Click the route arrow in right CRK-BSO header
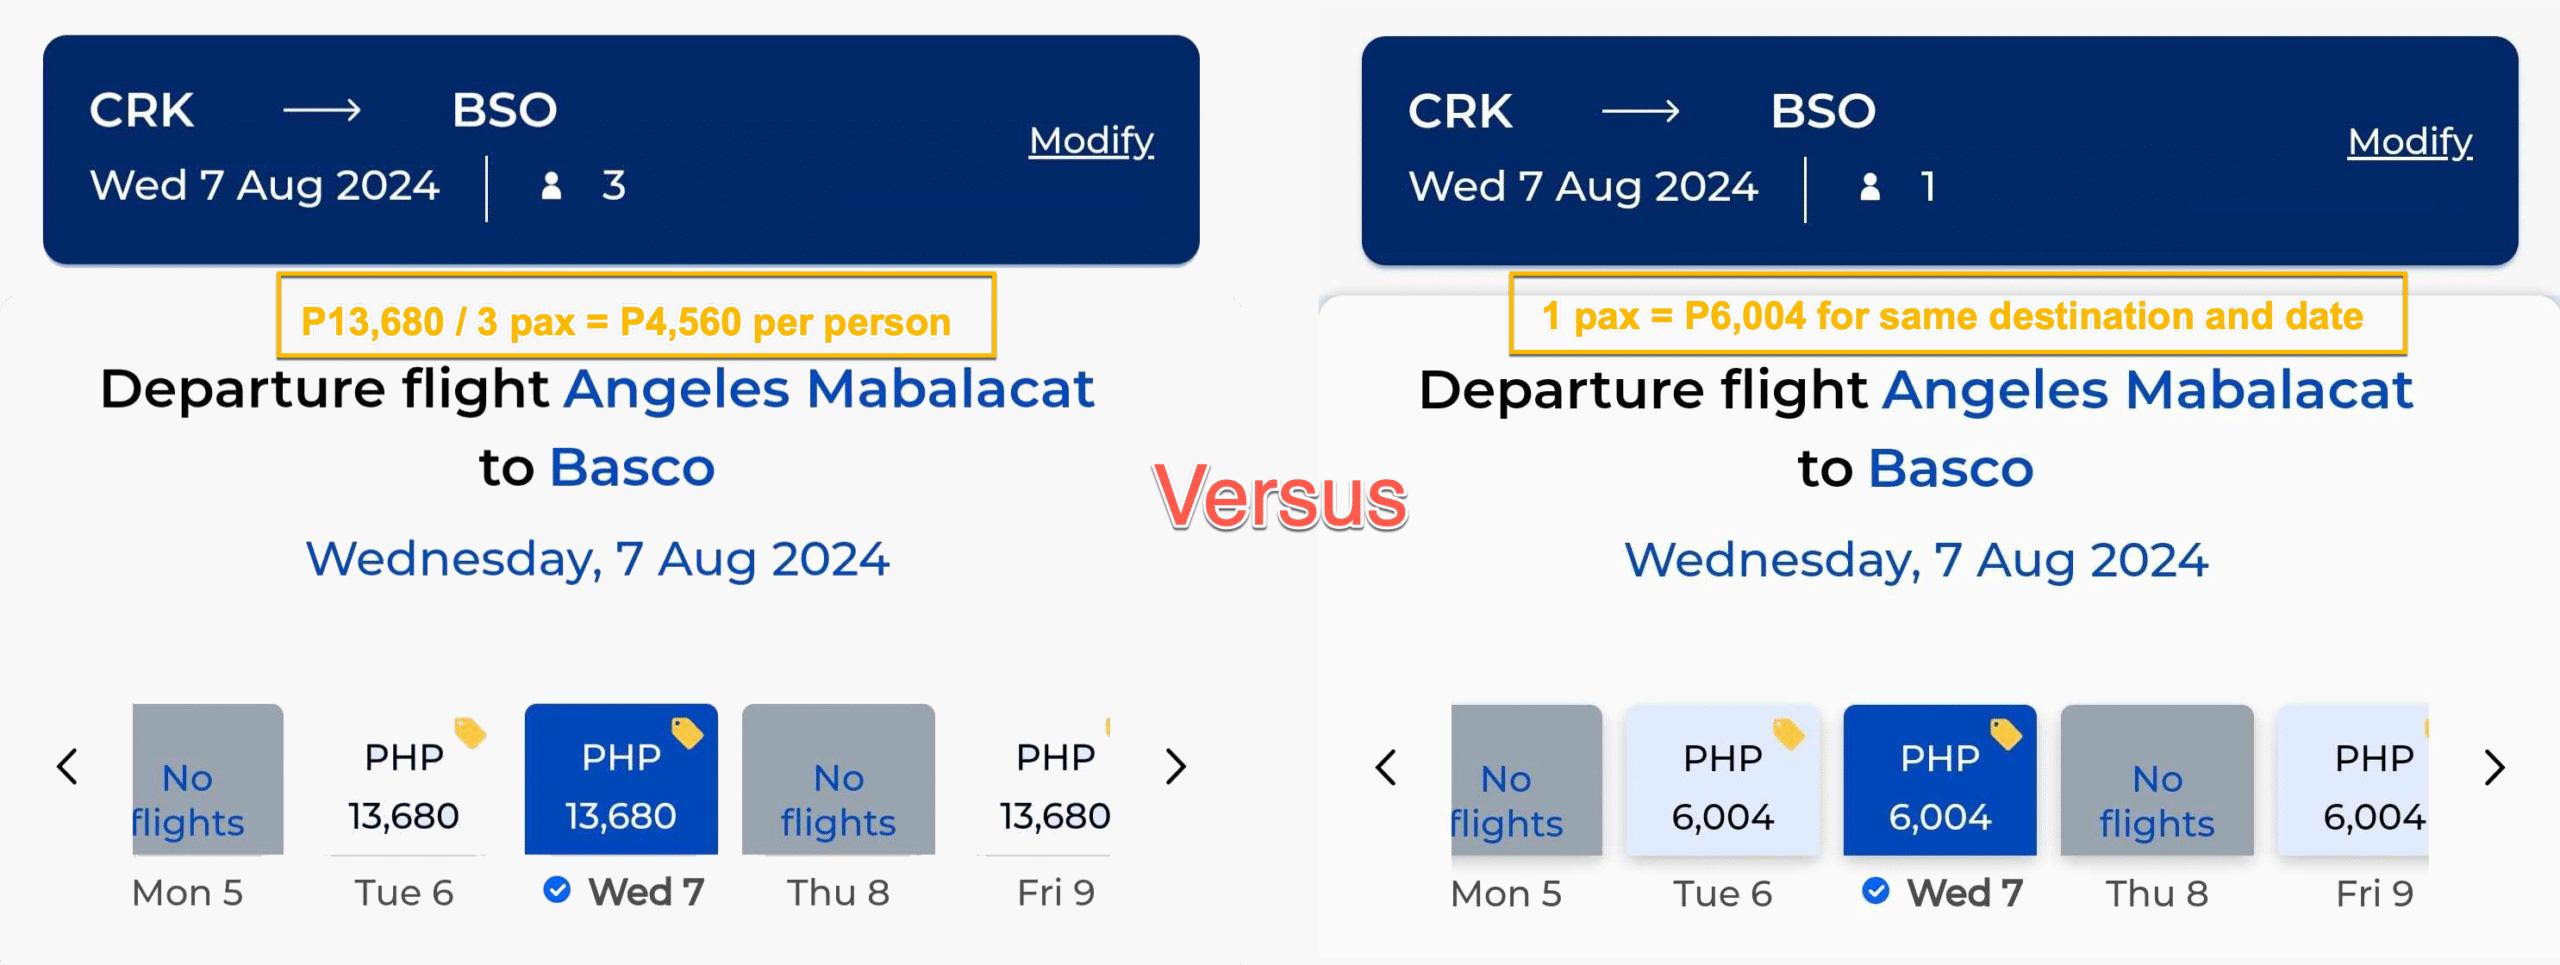 point(1640,111)
